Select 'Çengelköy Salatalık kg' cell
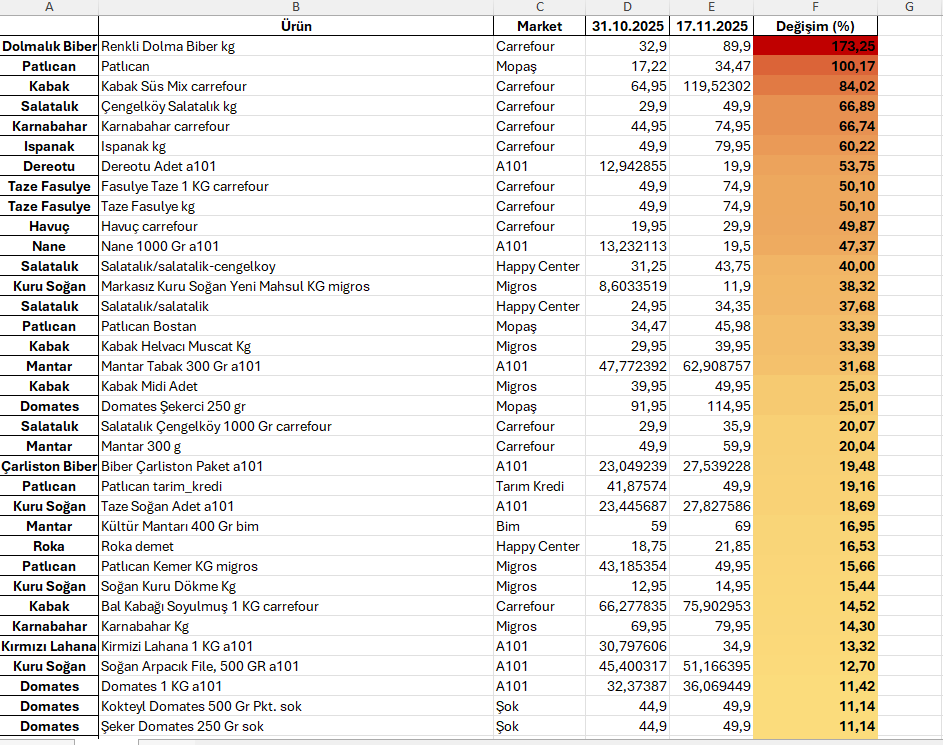 [x=296, y=106]
